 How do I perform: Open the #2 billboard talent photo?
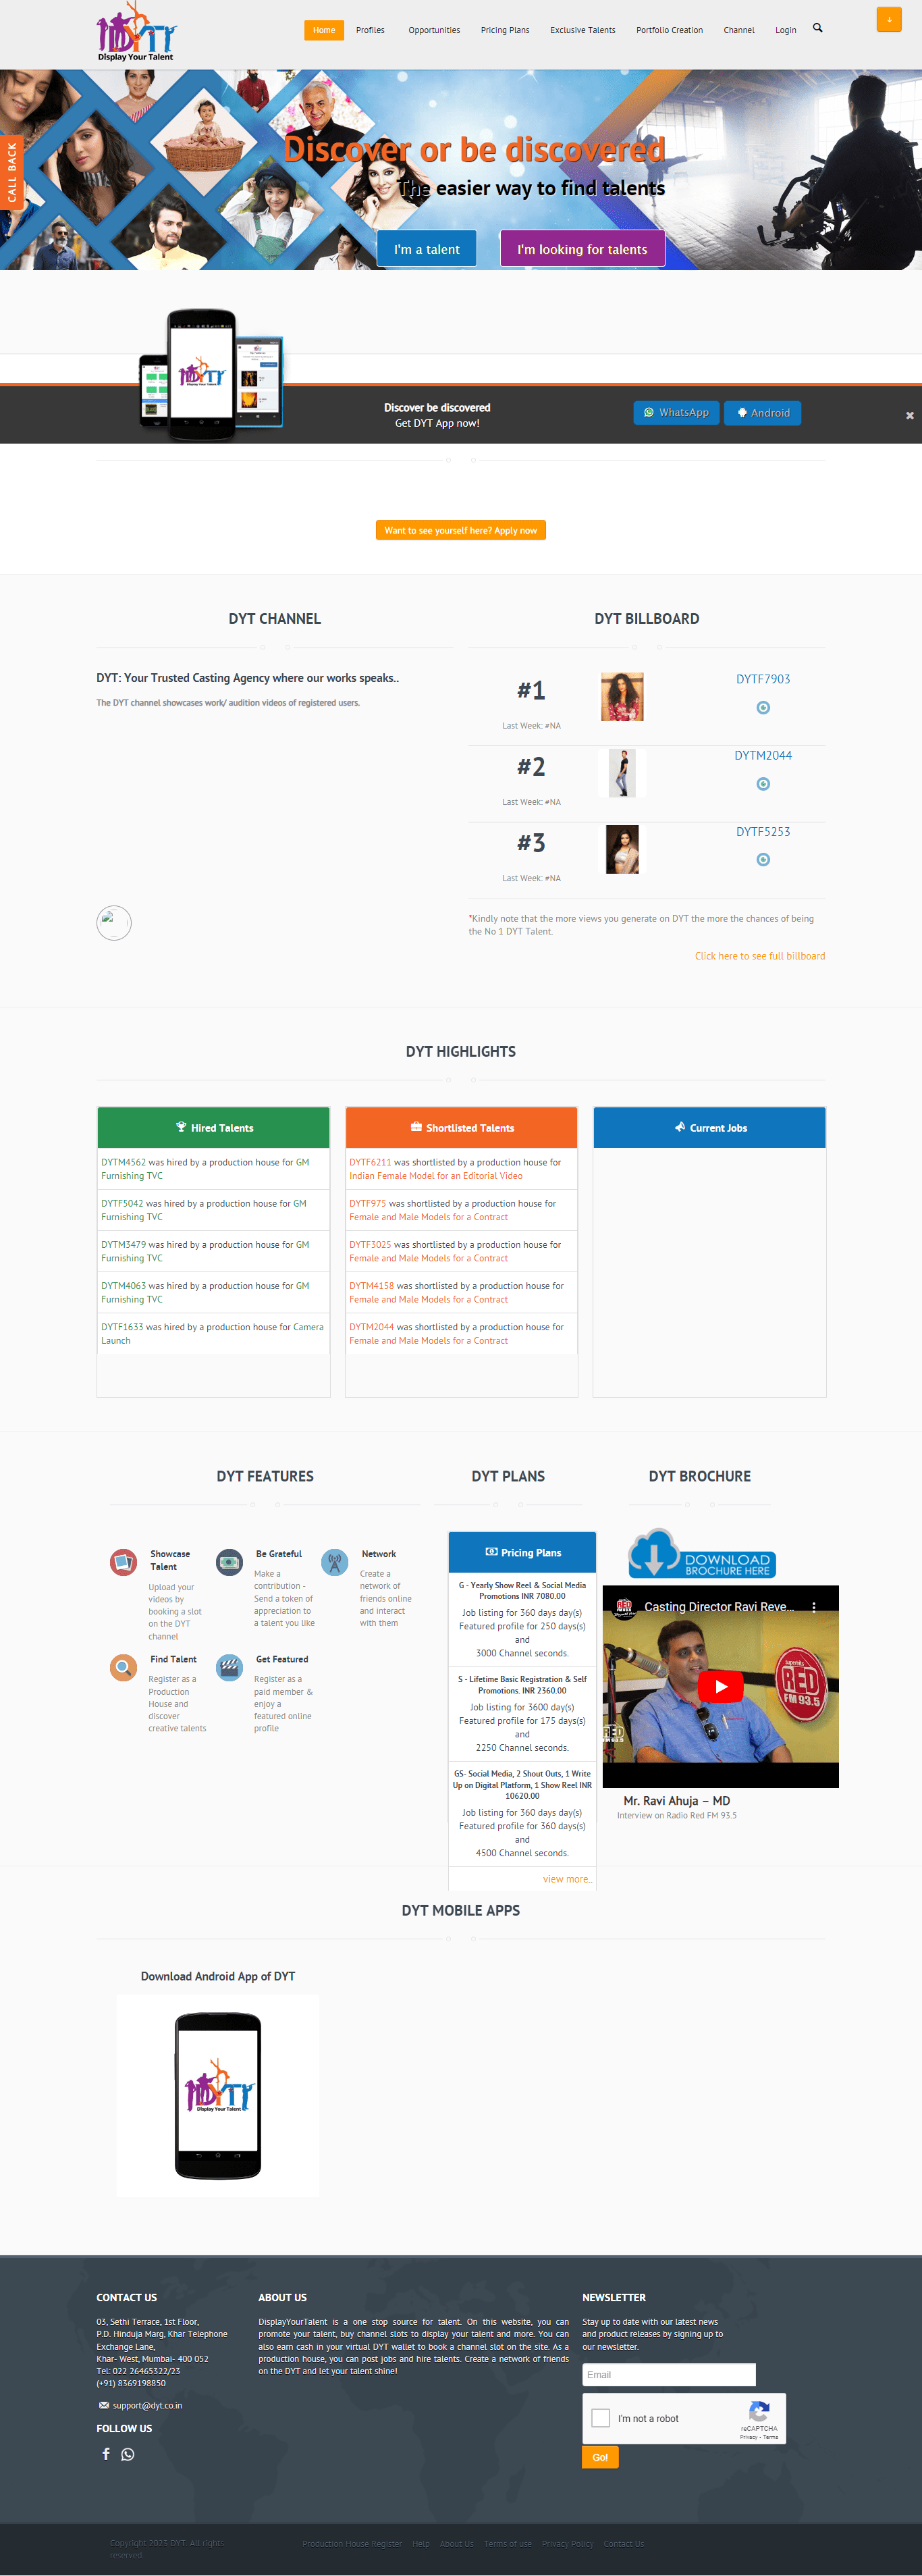tap(622, 773)
